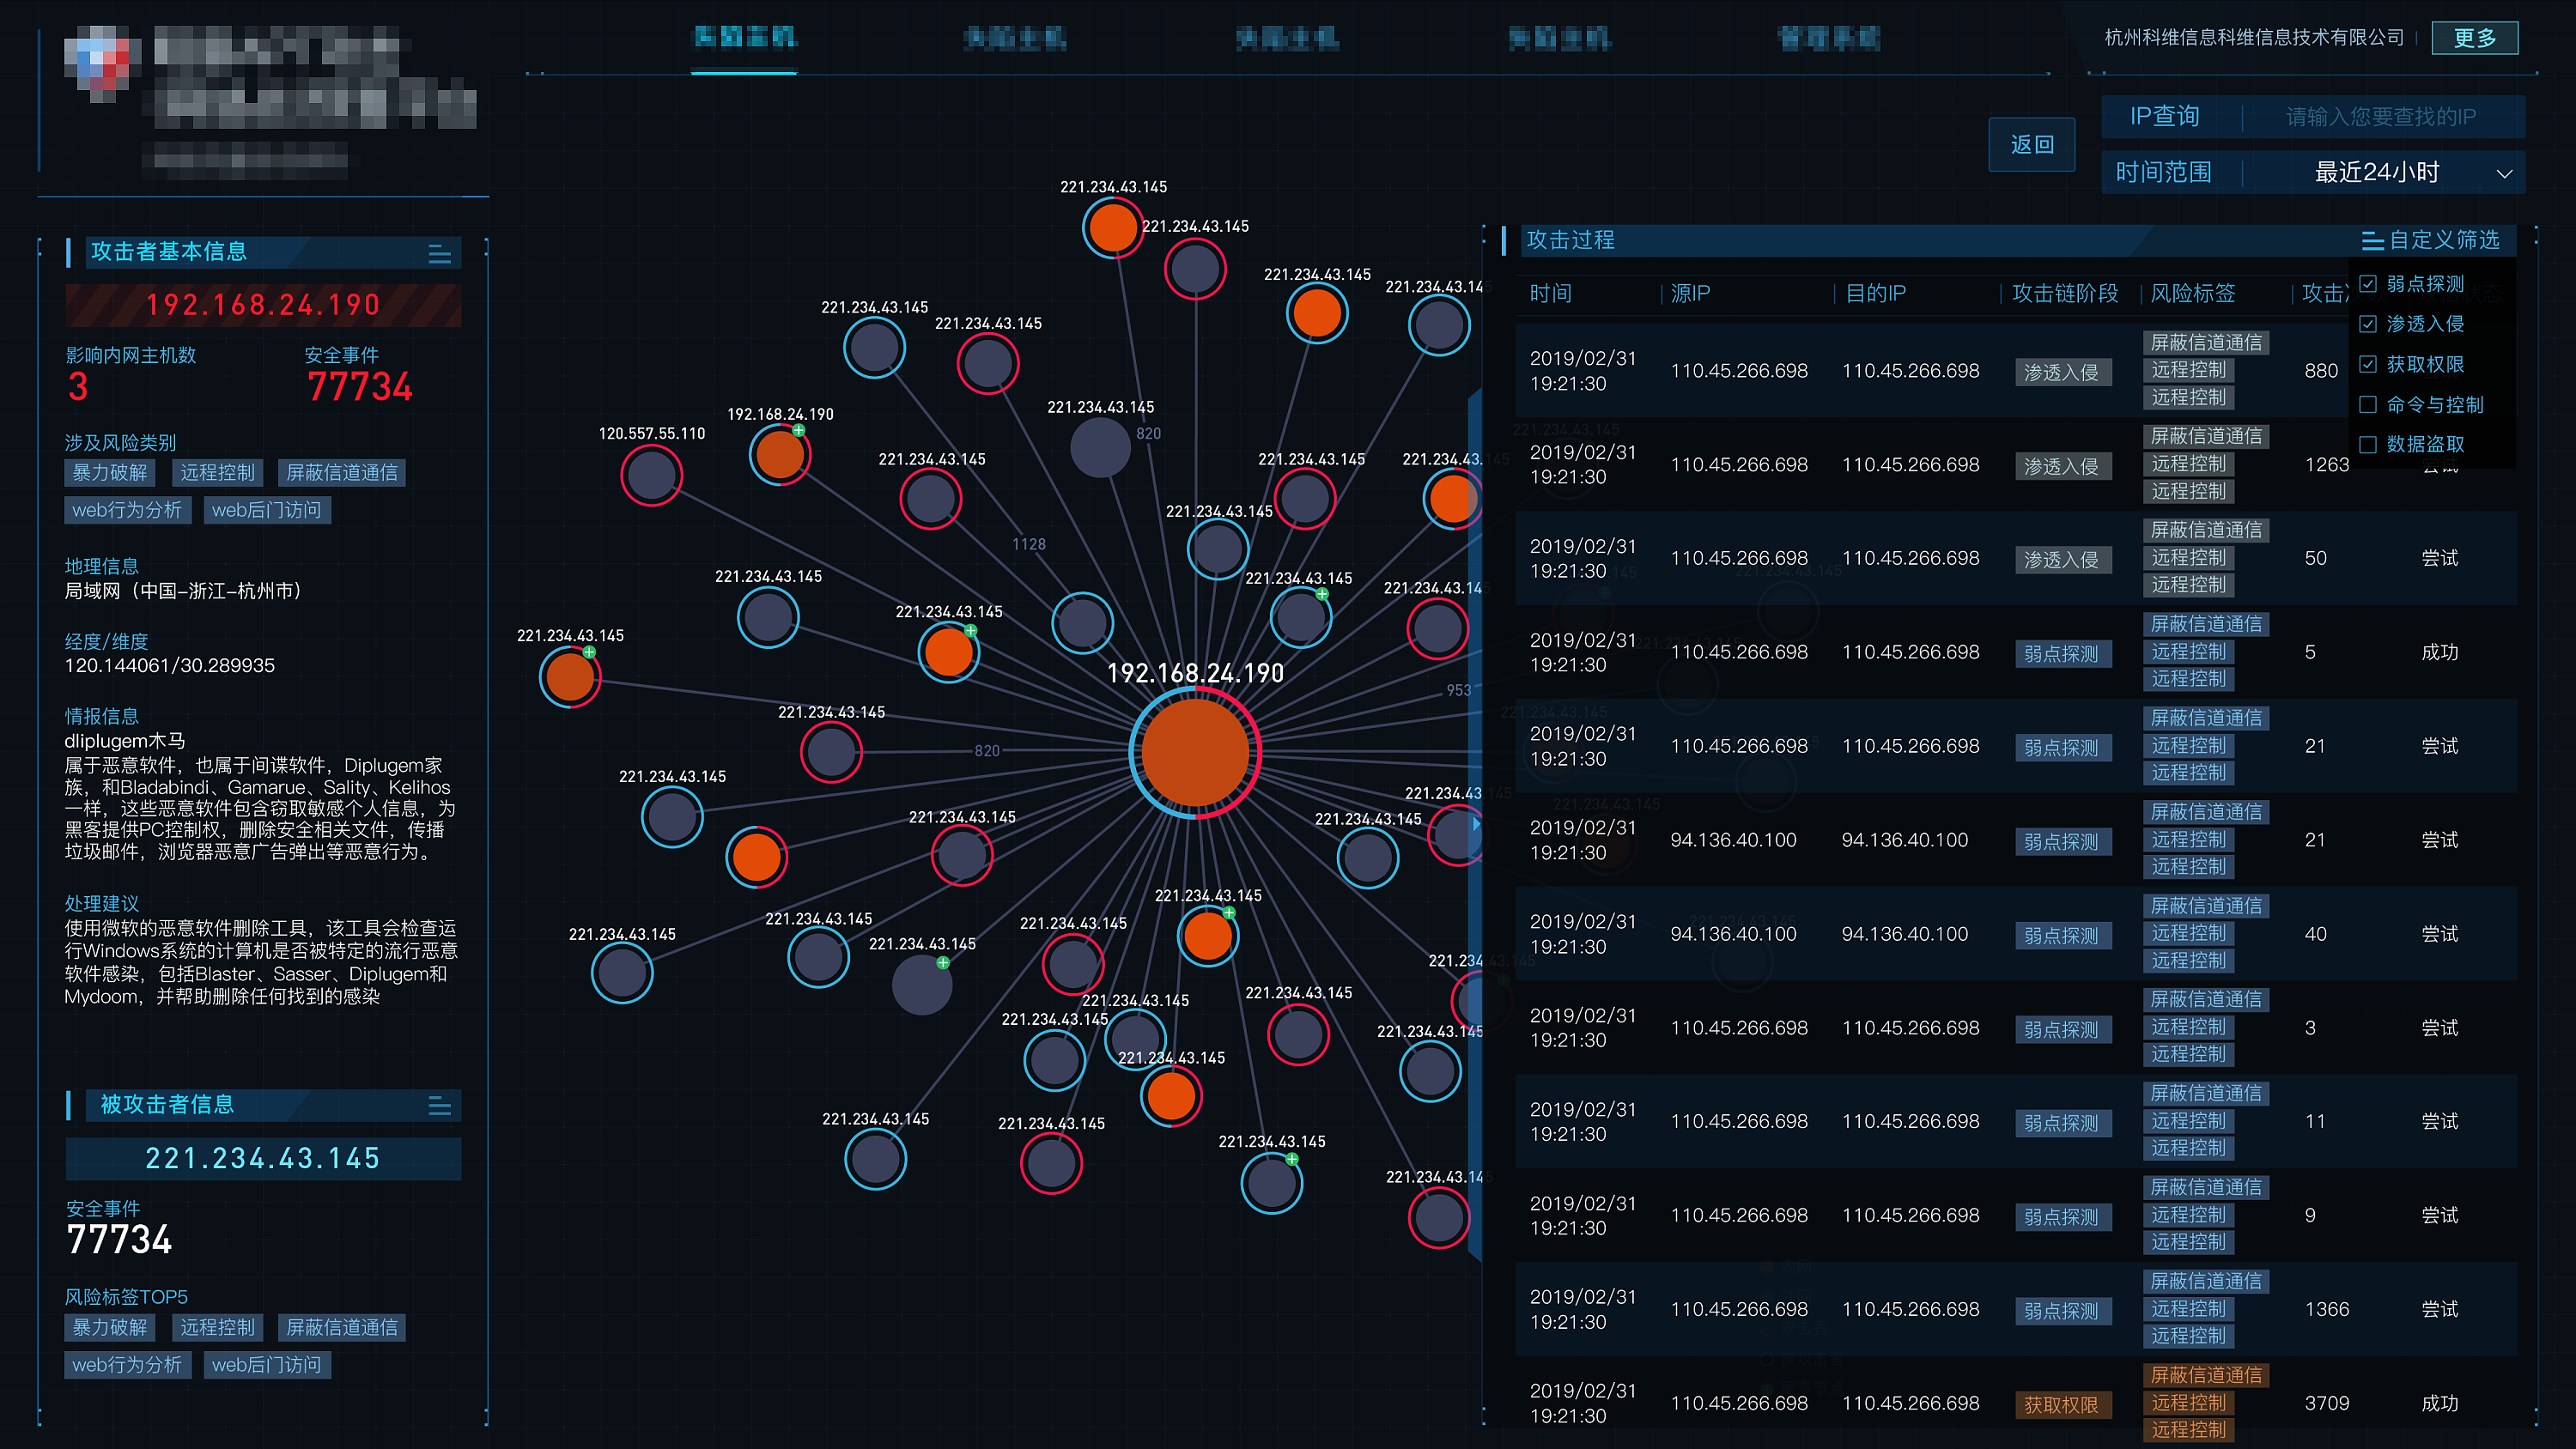Click the 更多 button at top right

[2474, 38]
